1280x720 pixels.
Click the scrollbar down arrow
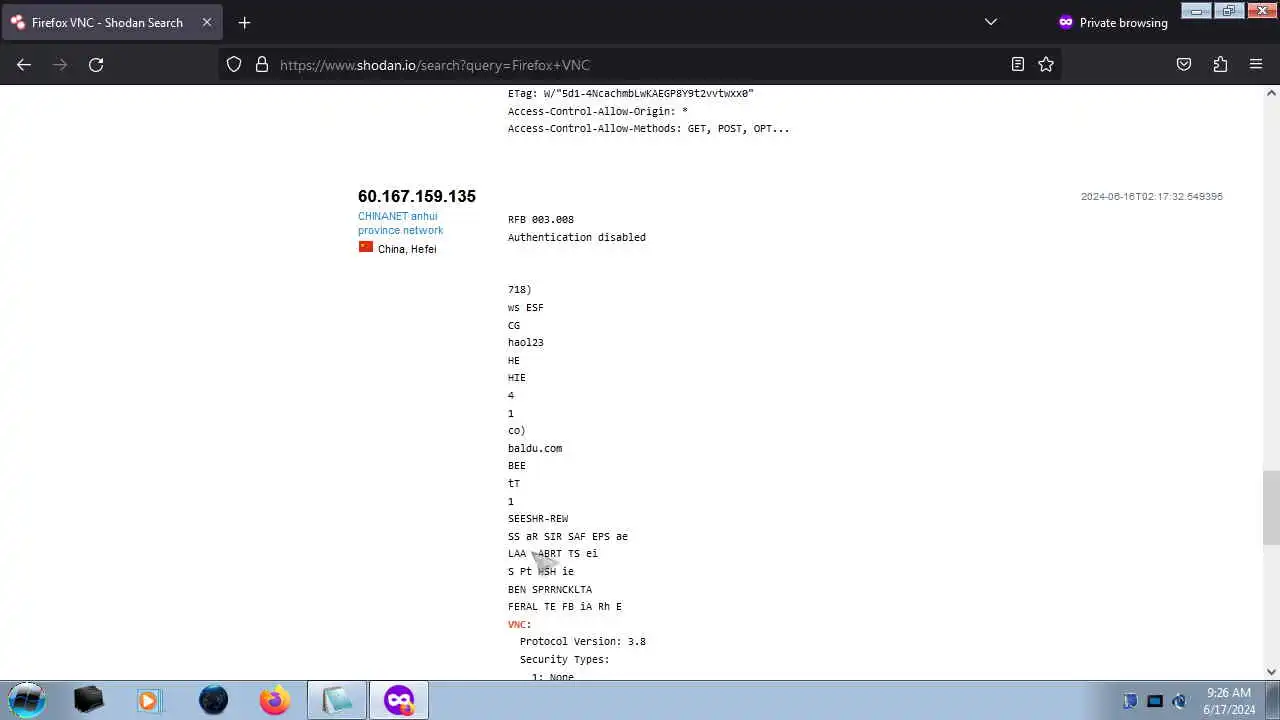tap(1271, 672)
